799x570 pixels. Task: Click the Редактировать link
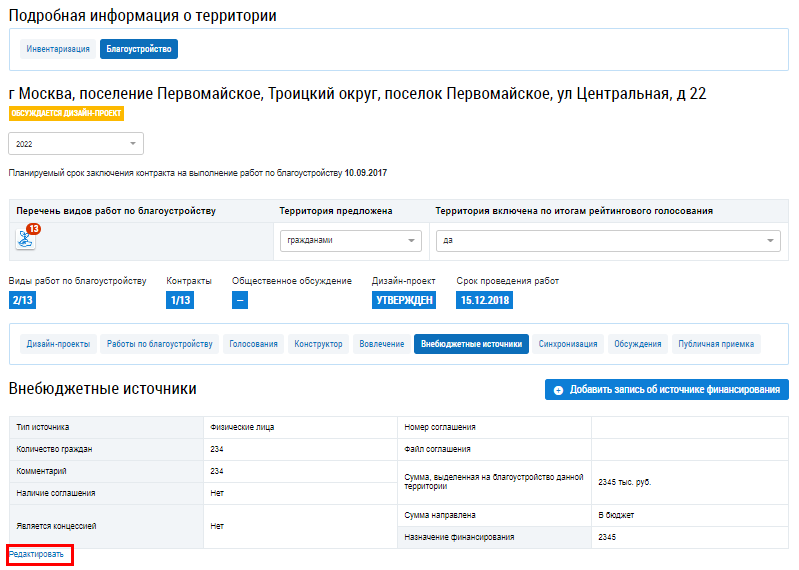coord(37,554)
